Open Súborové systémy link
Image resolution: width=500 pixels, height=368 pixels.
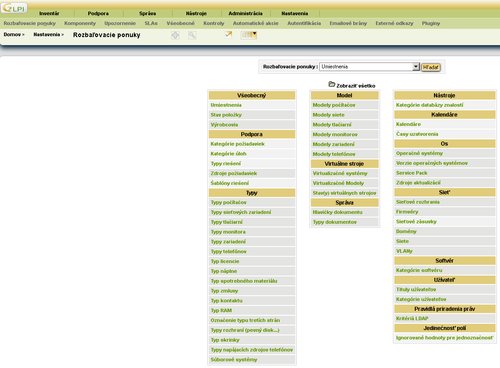click(234, 360)
